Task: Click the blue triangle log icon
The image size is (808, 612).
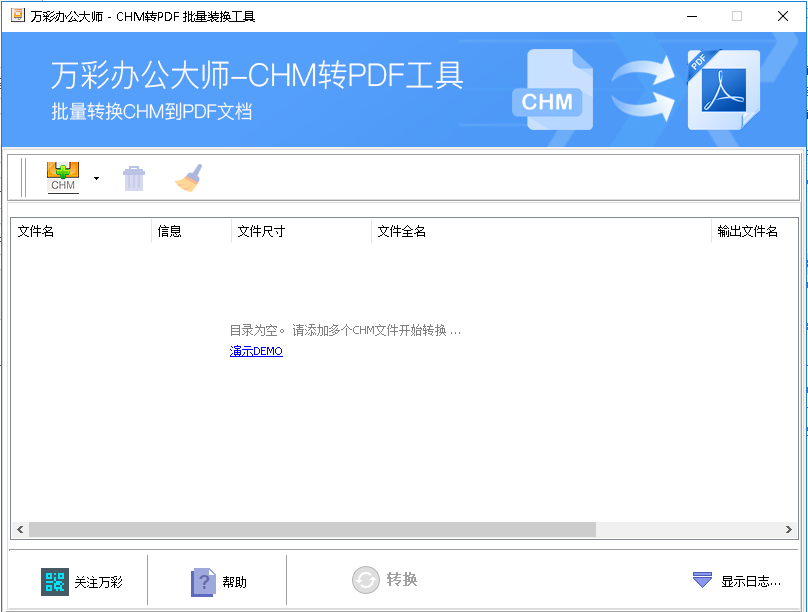Action: 700,580
